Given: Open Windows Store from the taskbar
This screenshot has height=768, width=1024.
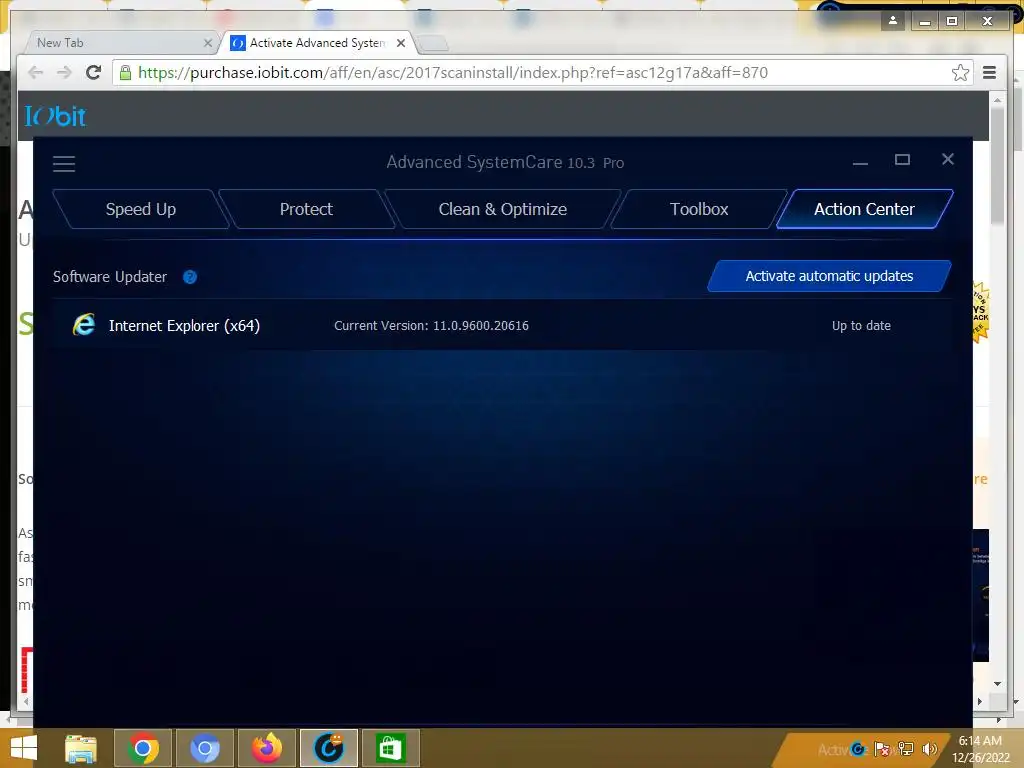Looking at the screenshot, I should coord(391,748).
